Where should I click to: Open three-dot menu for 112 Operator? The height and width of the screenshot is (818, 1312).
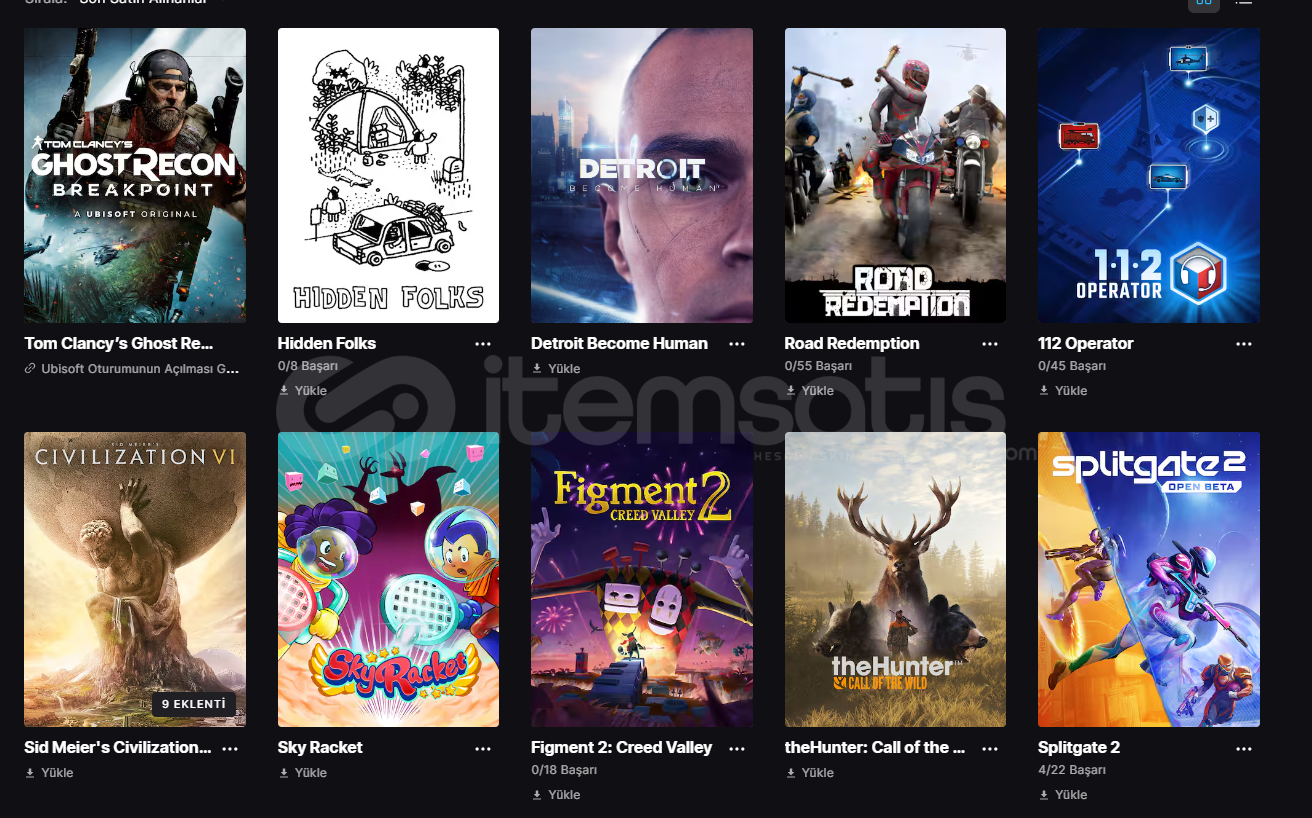point(1244,344)
